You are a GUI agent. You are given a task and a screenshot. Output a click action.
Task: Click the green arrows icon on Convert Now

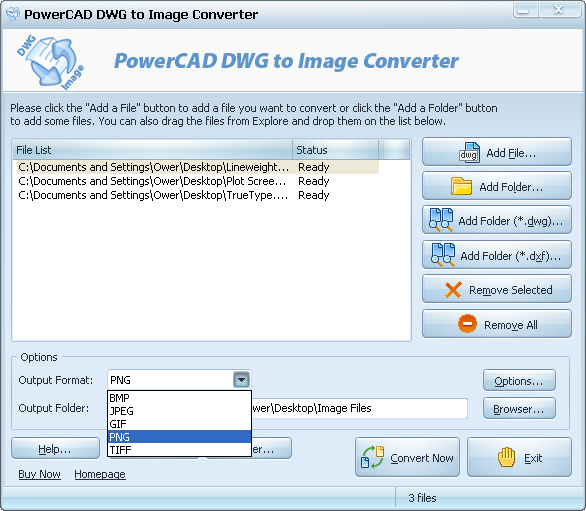[373, 457]
